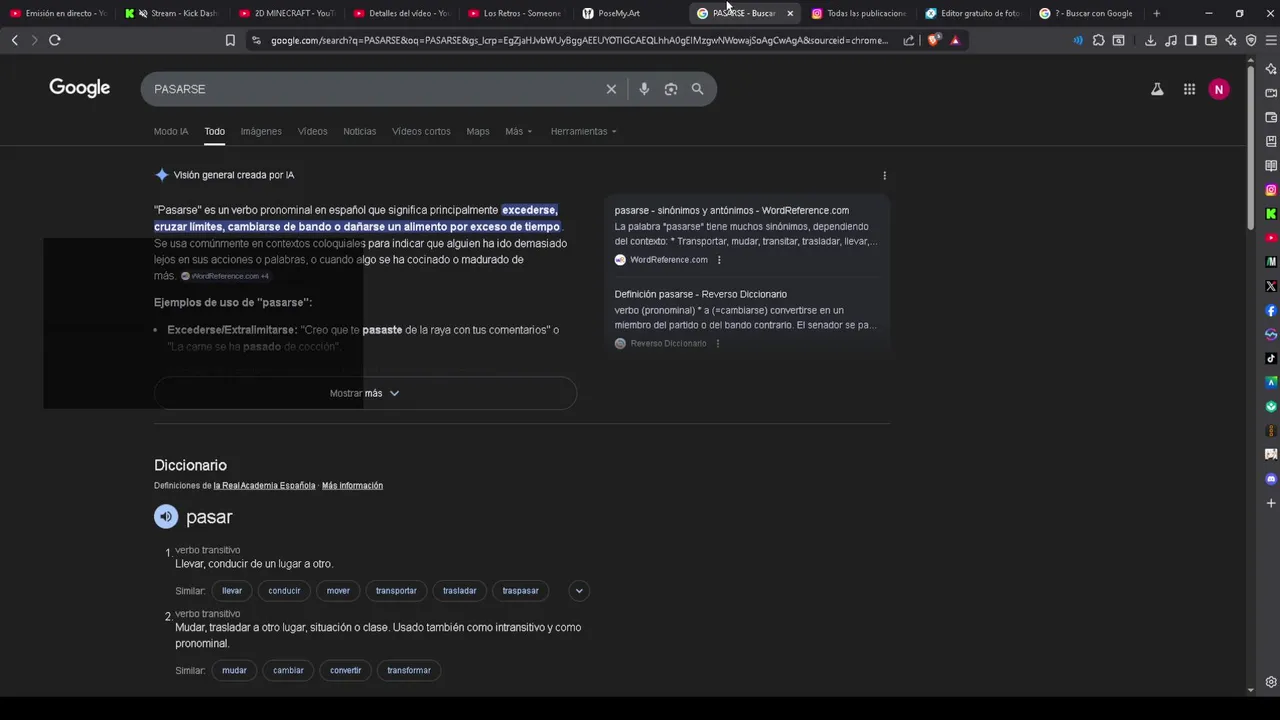Open the extensions puzzle icon
Viewport: 1280px width, 720px height.
(1099, 40)
